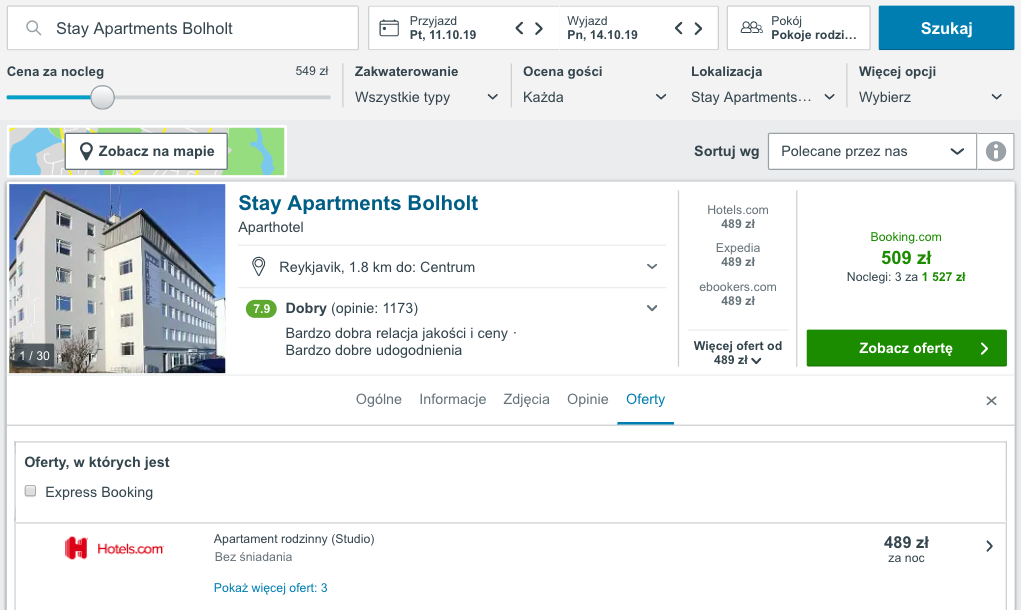Click Pokaż więcej ofert: 3 link

click(270, 588)
